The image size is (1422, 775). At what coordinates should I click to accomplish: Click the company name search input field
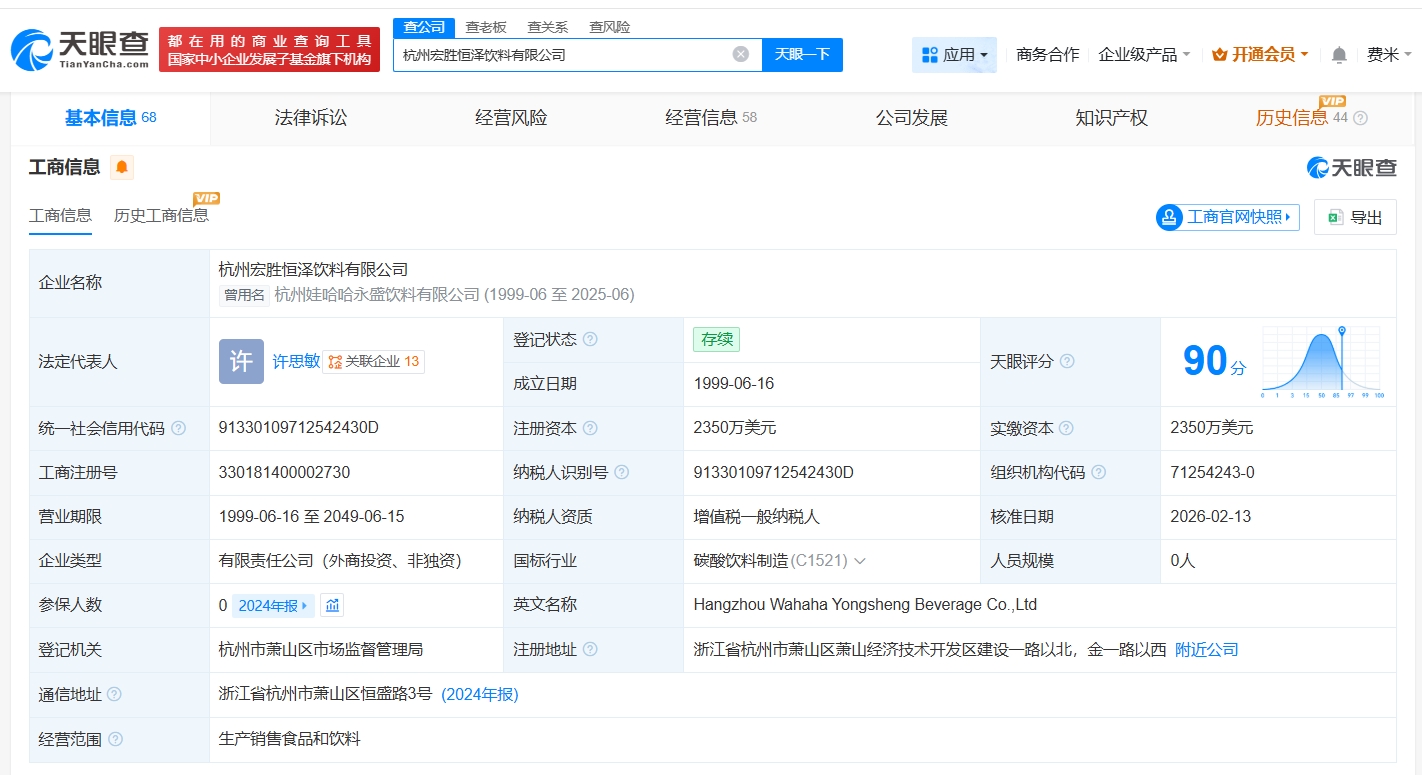point(560,55)
